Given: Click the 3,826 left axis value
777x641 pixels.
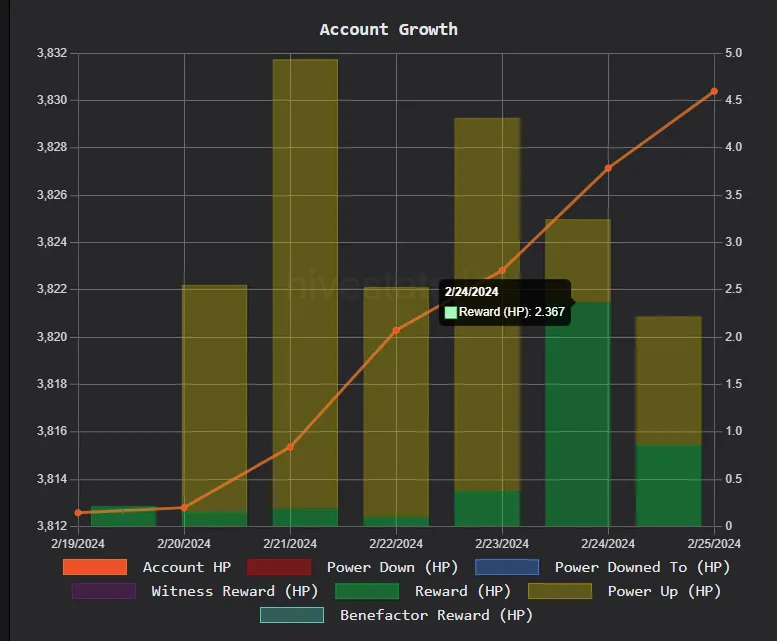Looking at the screenshot, I should (52, 195).
